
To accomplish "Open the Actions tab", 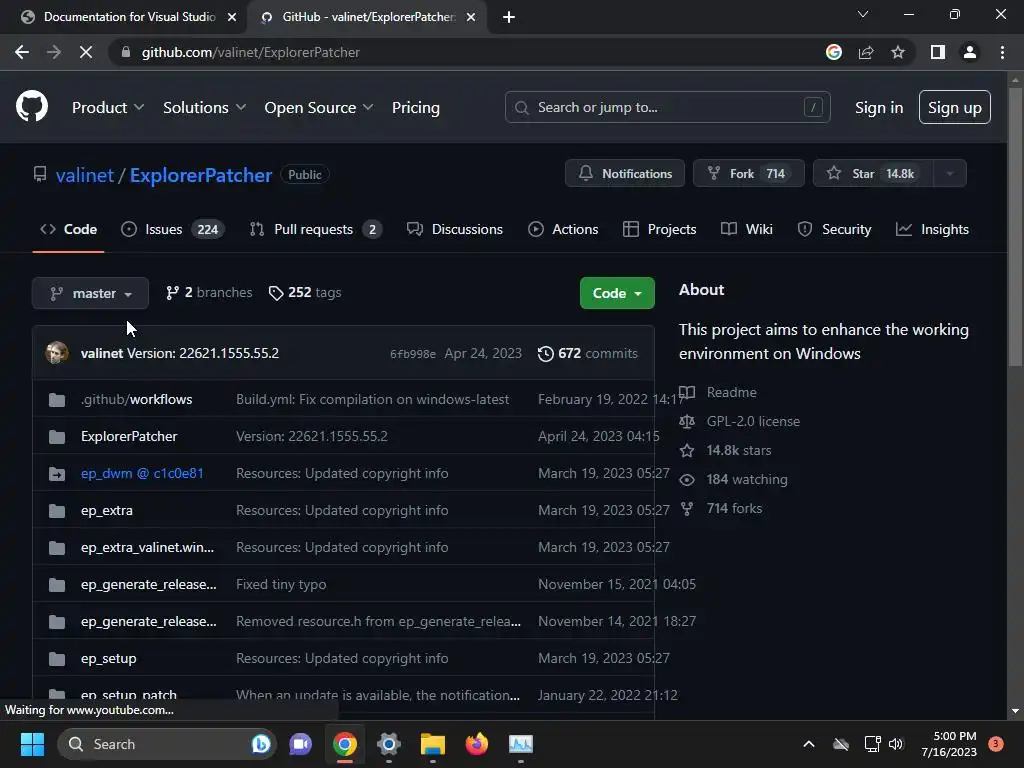I will pos(563,229).
